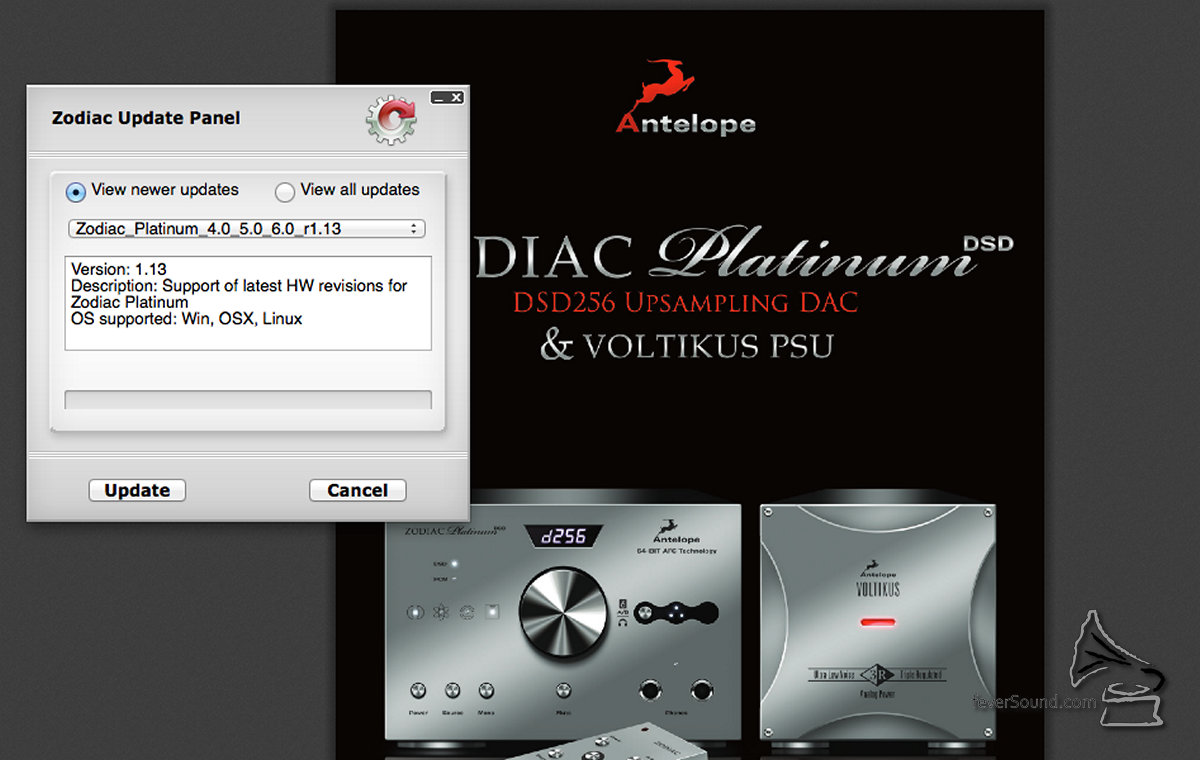The height and width of the screenshot is (760, 1200).
Task: Click the d256 display on the DAC image
Action: click(565, 535)
